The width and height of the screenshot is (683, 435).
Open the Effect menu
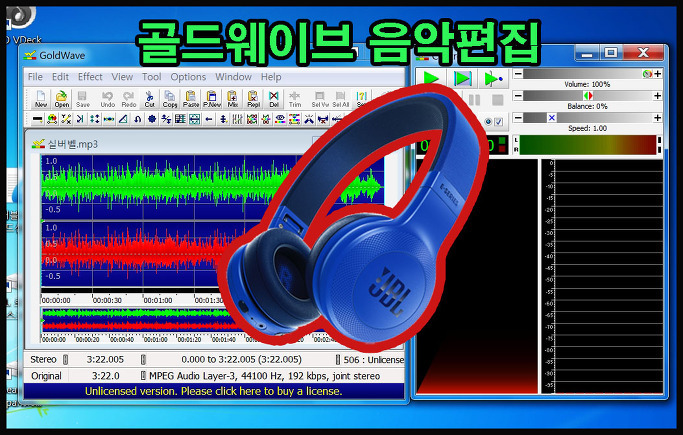(90, 77)
